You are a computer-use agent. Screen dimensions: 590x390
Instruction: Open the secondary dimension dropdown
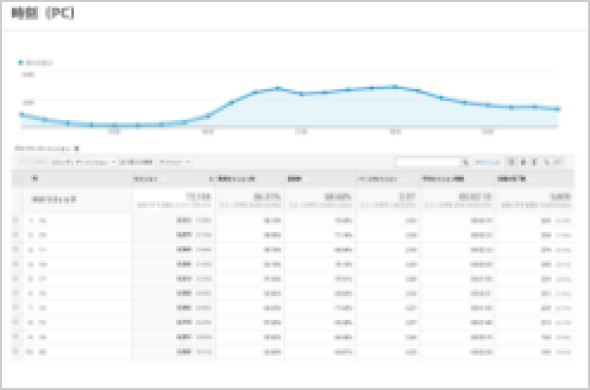click(83, 162)
